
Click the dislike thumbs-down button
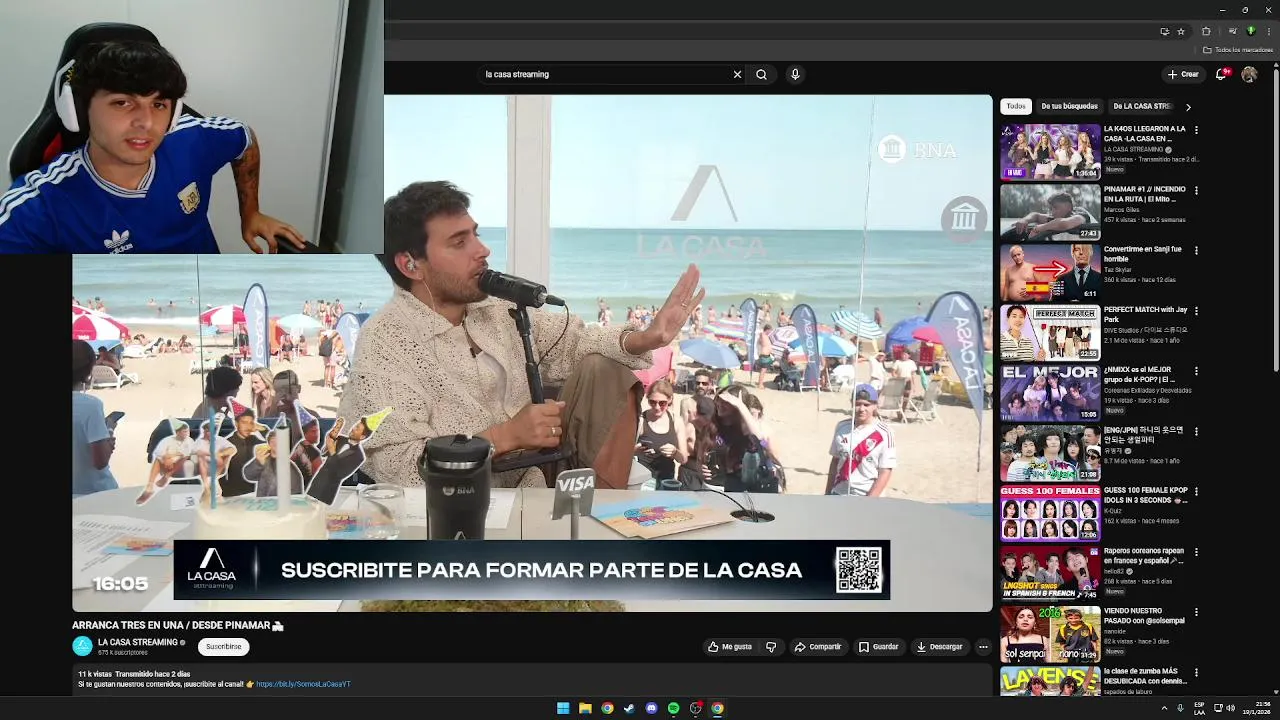771,647
